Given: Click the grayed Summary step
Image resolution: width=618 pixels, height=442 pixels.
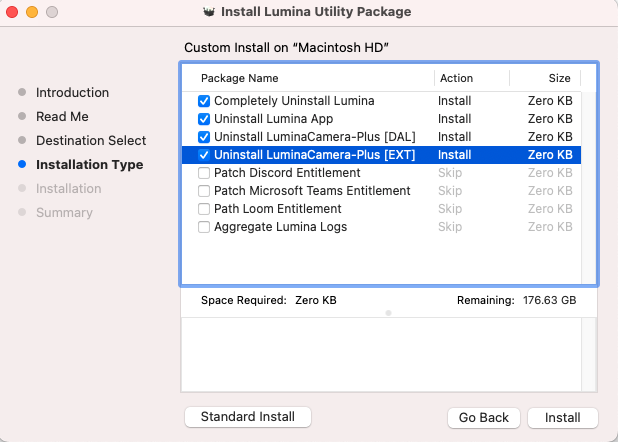Looking at the screenshot, I should pos(64,213).
